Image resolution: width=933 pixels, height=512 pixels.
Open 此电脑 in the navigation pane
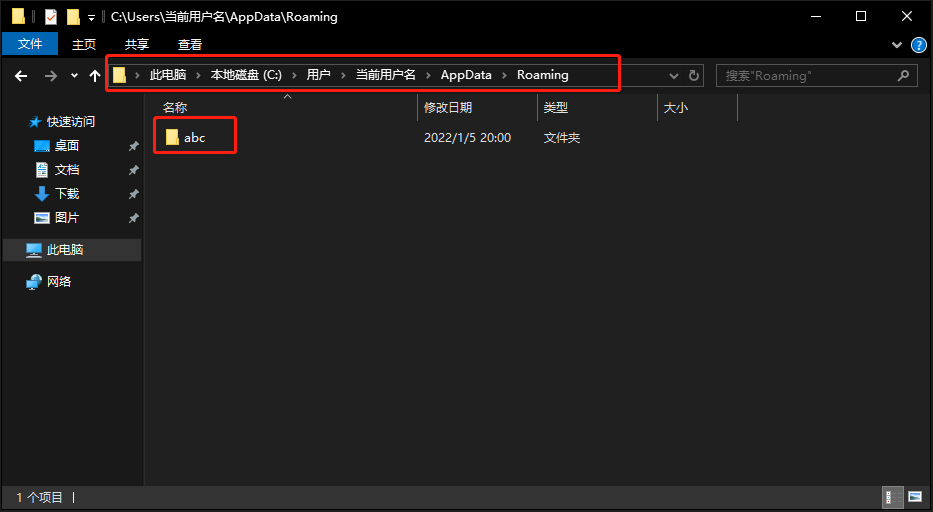65,250
